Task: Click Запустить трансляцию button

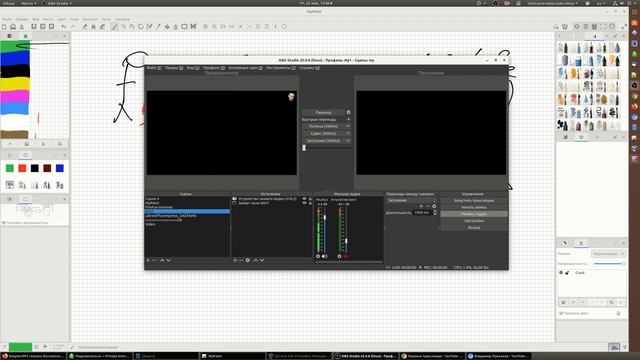Action: pos(474,201)
